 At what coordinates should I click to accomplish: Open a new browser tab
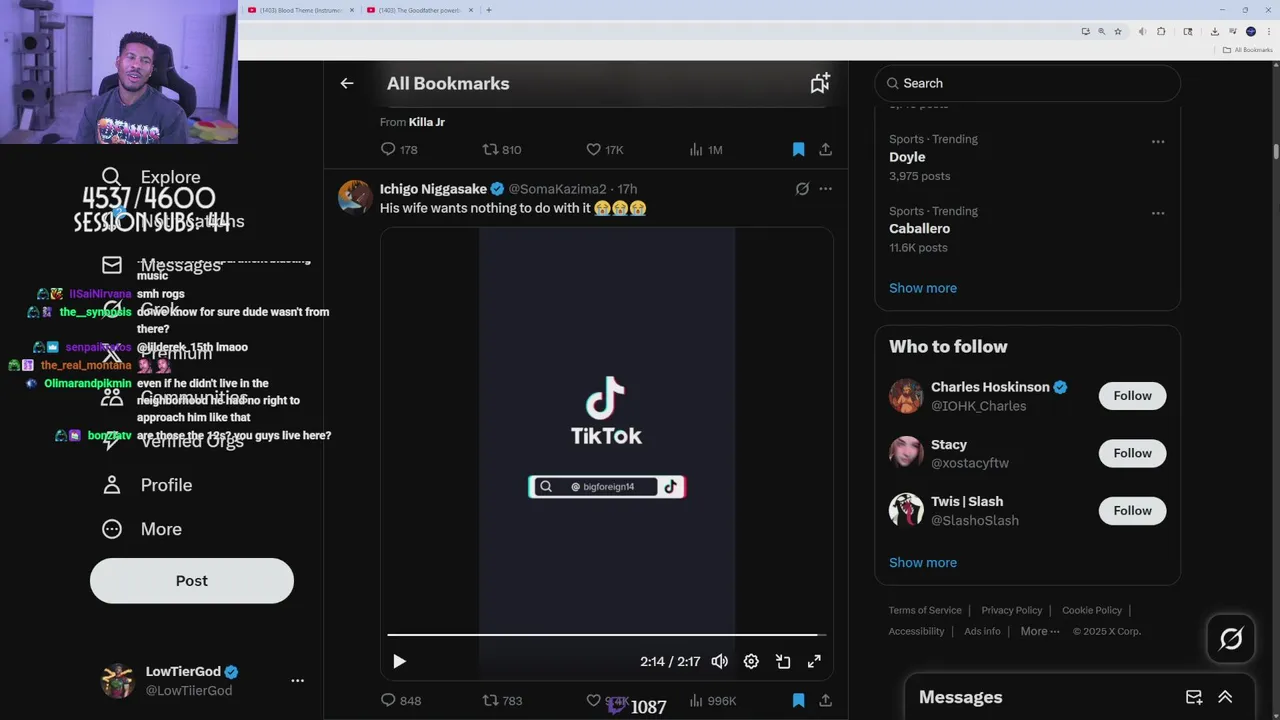pyautogui.click(x=488, y=10)
